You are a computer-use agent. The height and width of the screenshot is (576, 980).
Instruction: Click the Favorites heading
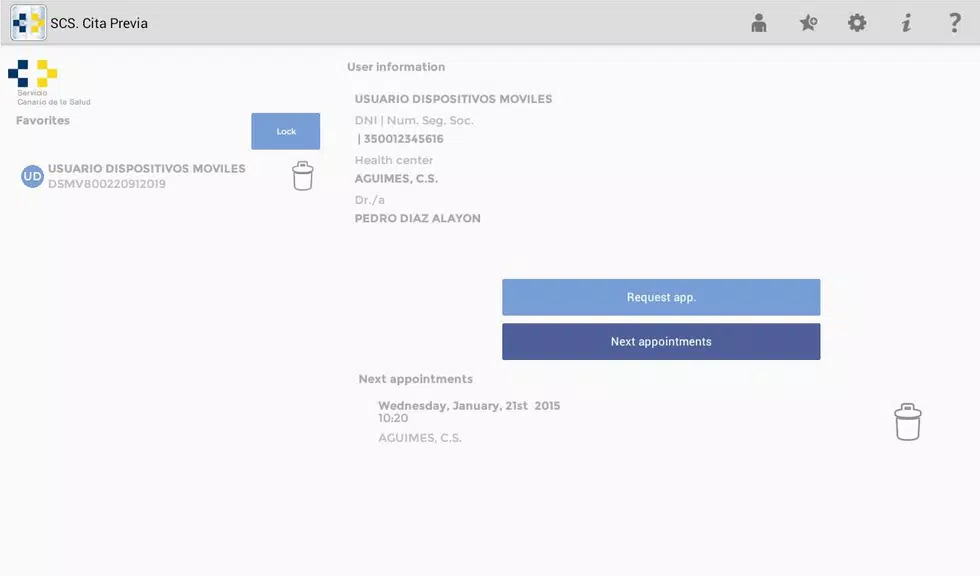coord(41,119)
